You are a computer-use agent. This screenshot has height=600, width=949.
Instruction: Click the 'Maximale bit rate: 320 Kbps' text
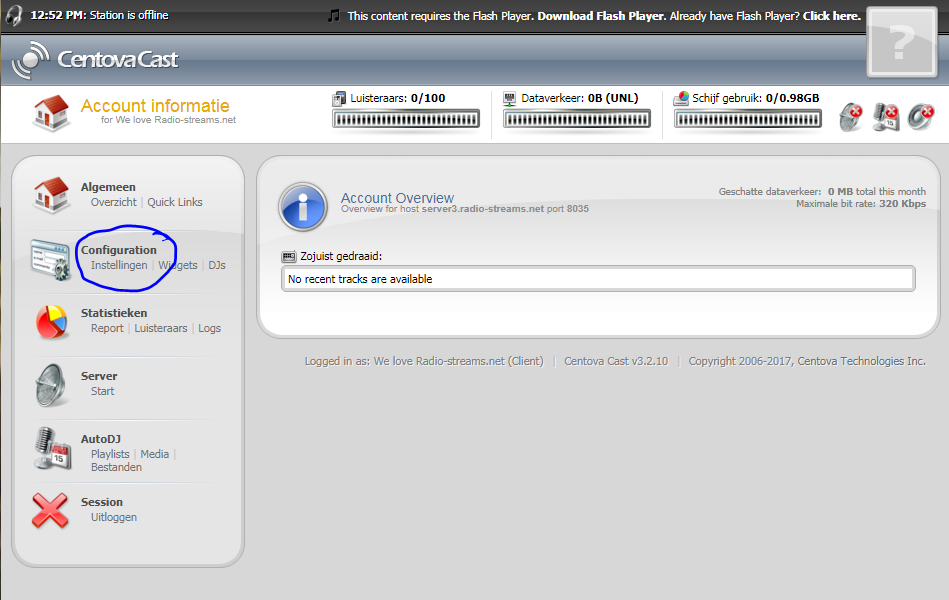point(861,203)
